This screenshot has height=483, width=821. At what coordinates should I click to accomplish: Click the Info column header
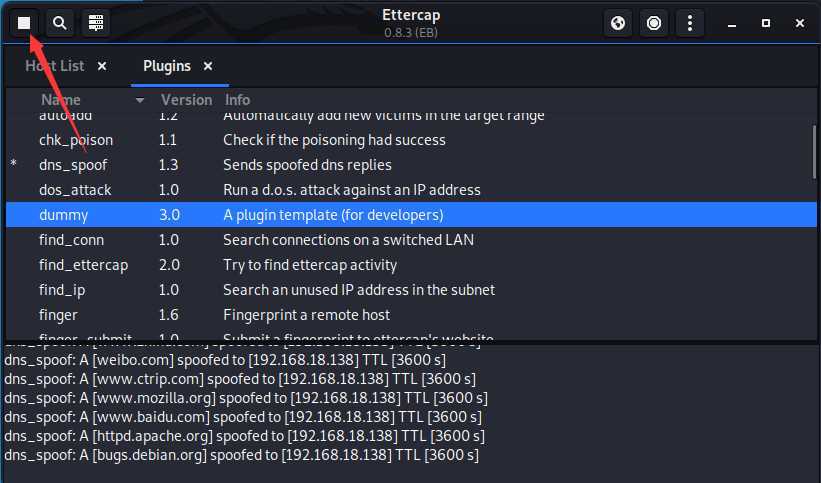[237, 100]
